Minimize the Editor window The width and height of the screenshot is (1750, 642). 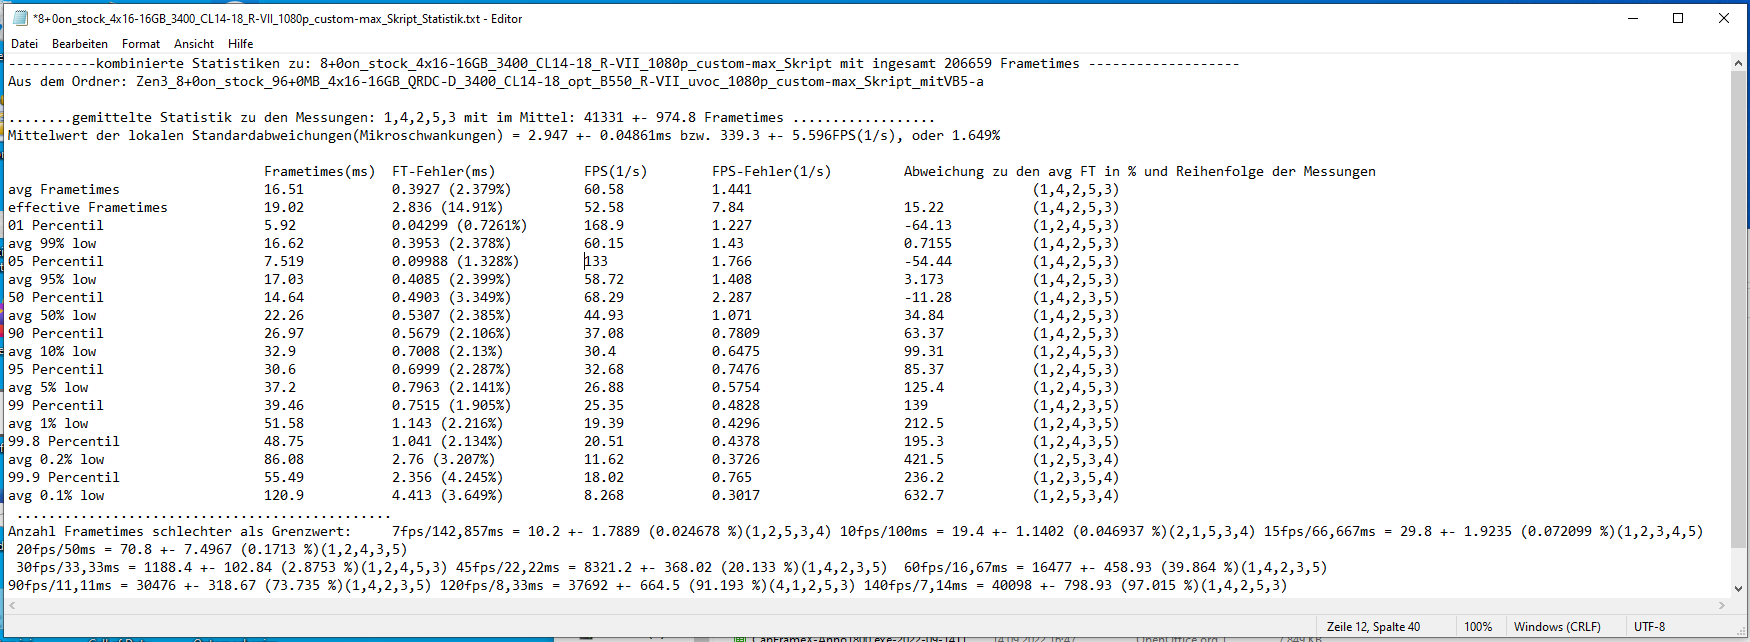[1632, 18]
